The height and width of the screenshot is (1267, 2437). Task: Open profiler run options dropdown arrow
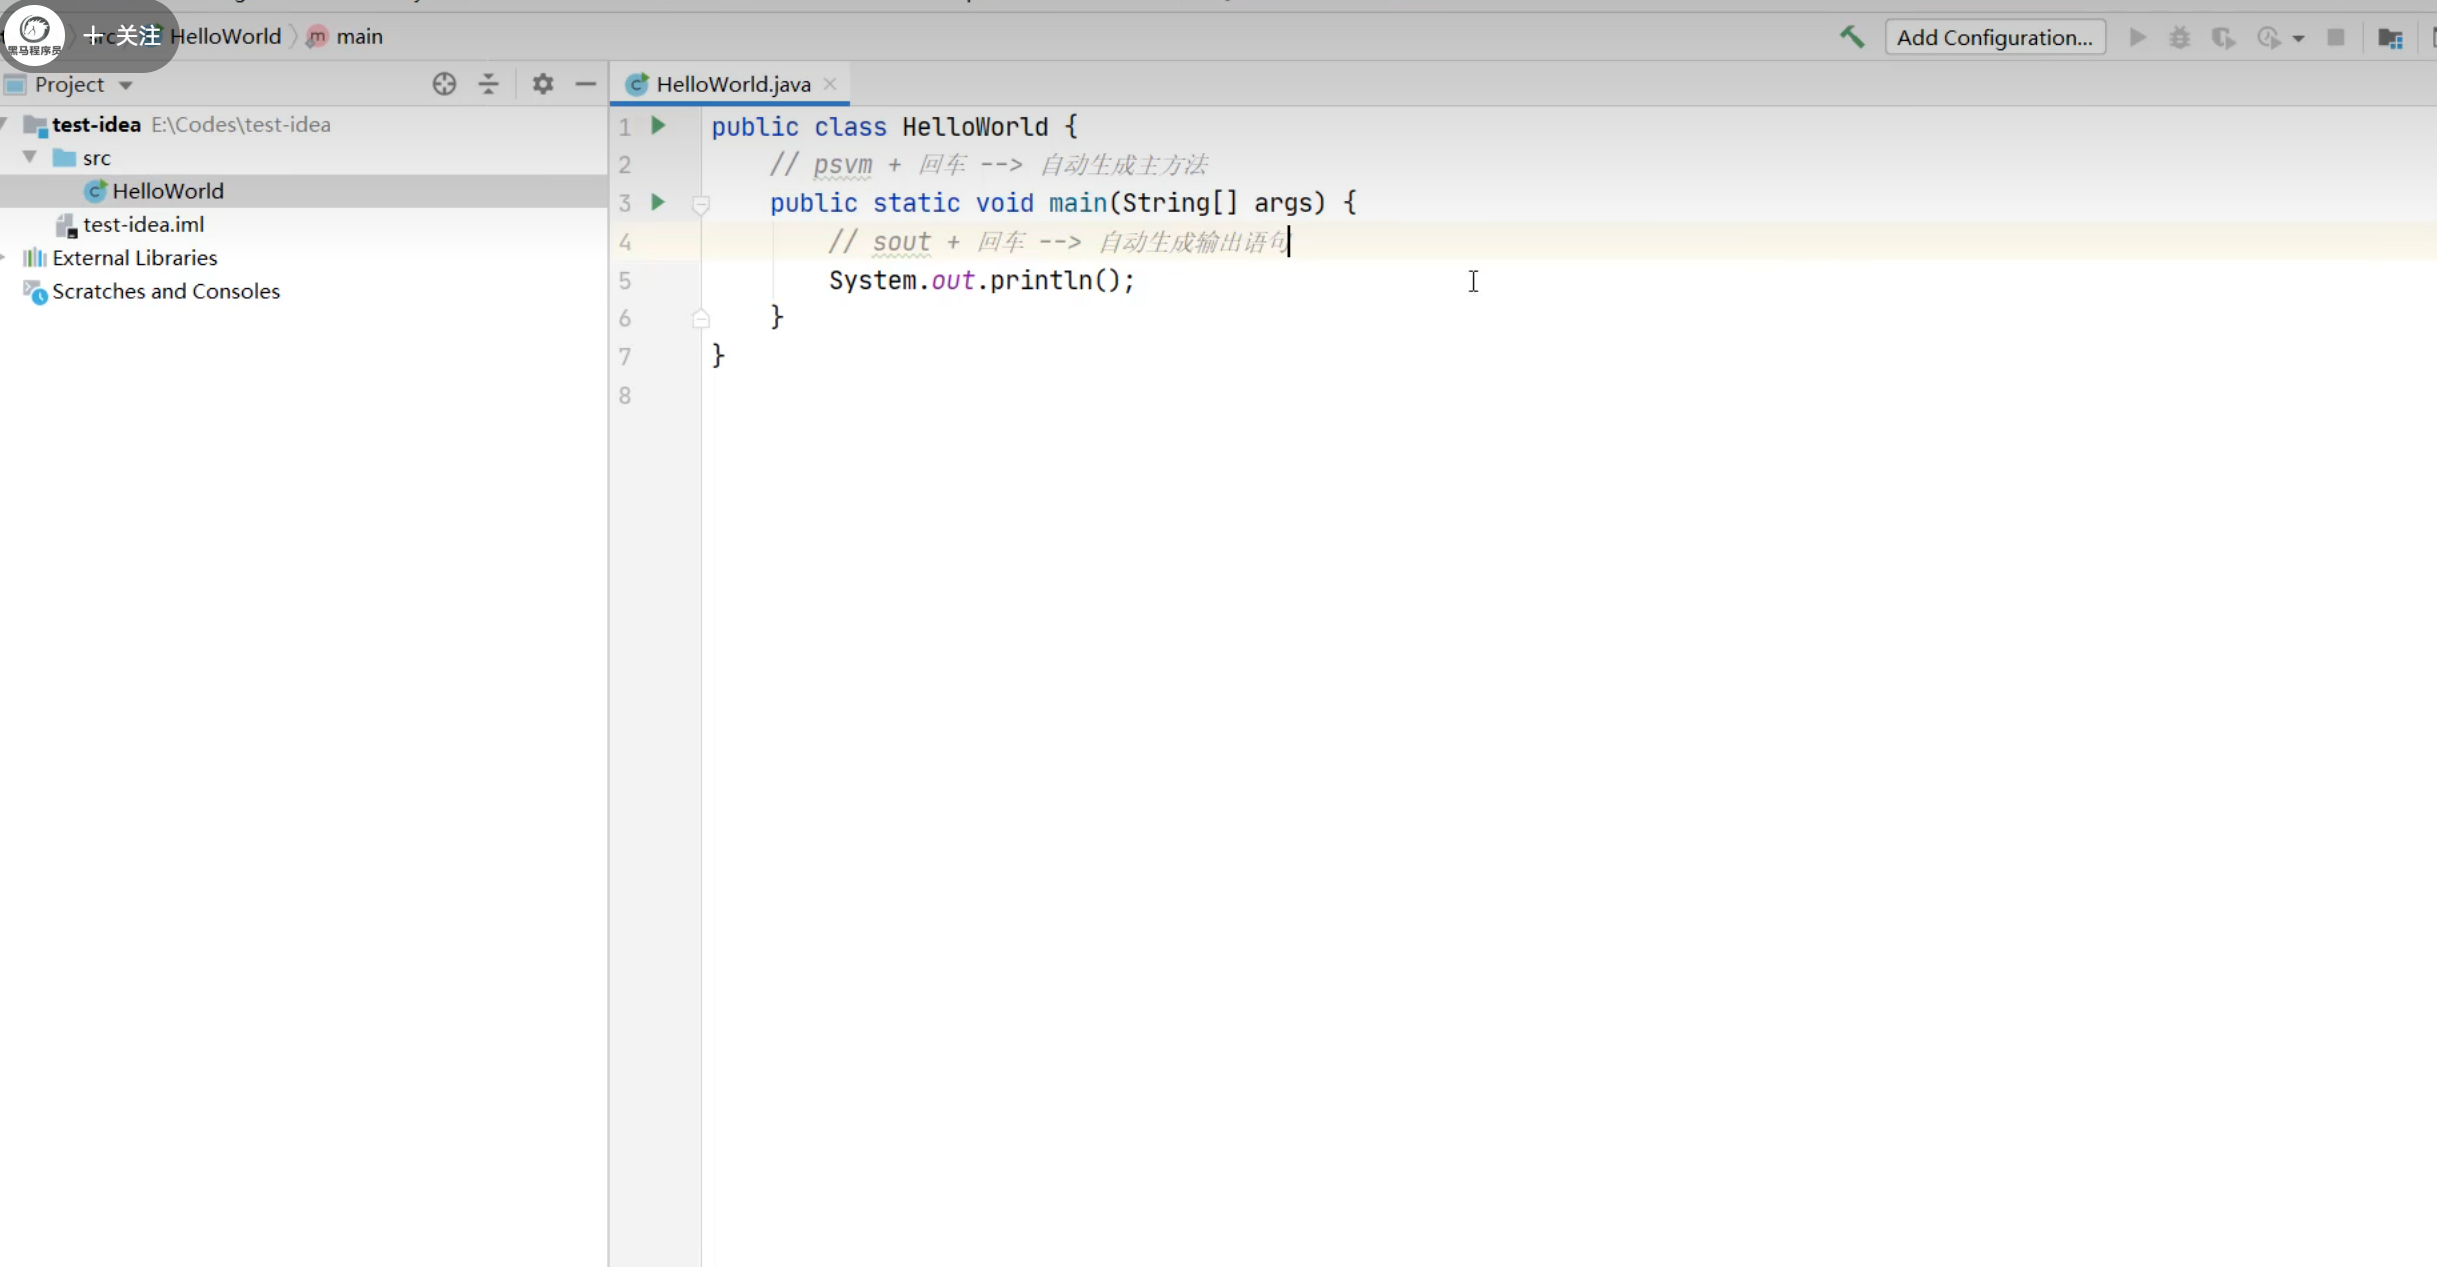[2298, 38]
